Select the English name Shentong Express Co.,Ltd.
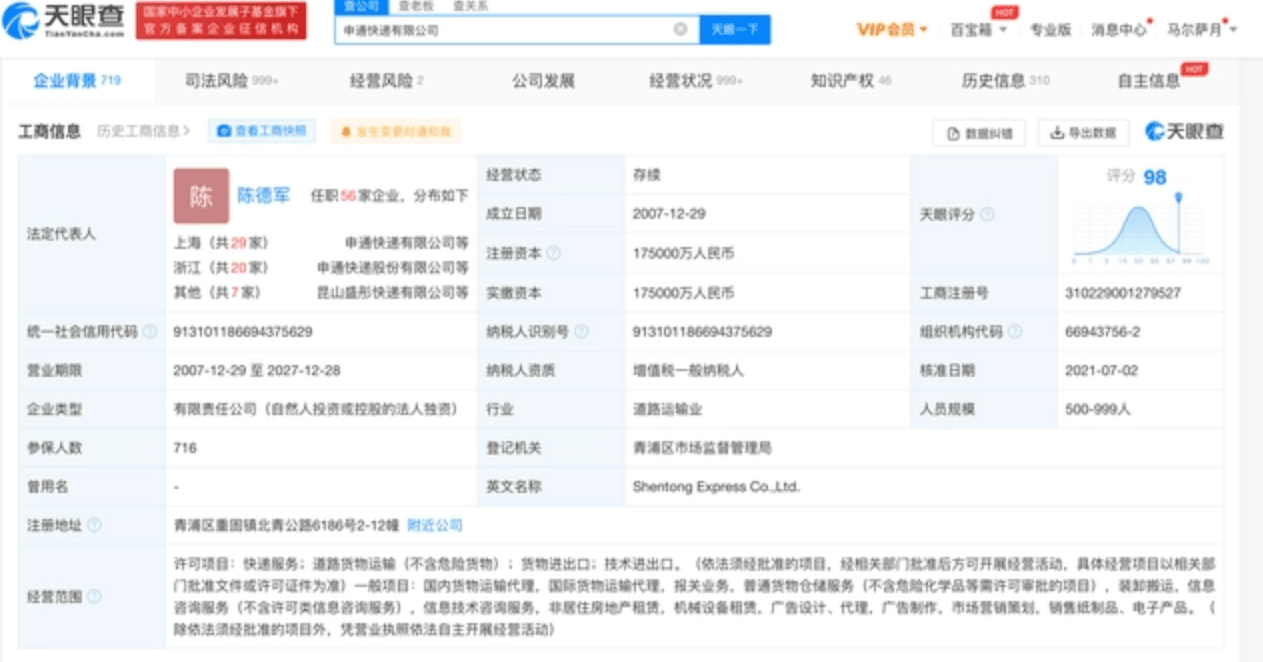 [x=716, y=487]
